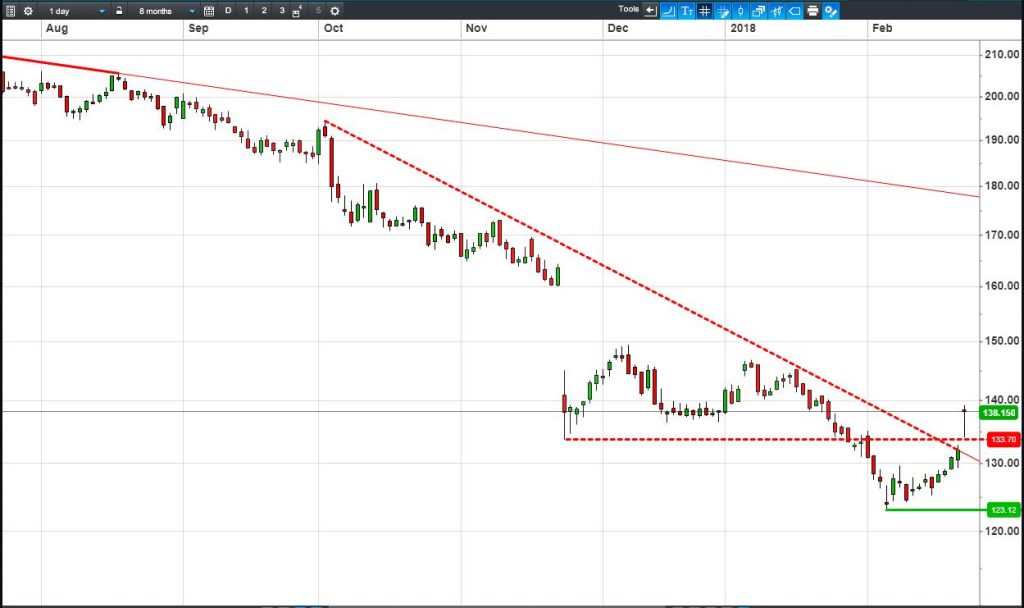Open the gear-and-pencil customise icon
Viewport: 1024px width, 608px height.
(x=831, y=10)
